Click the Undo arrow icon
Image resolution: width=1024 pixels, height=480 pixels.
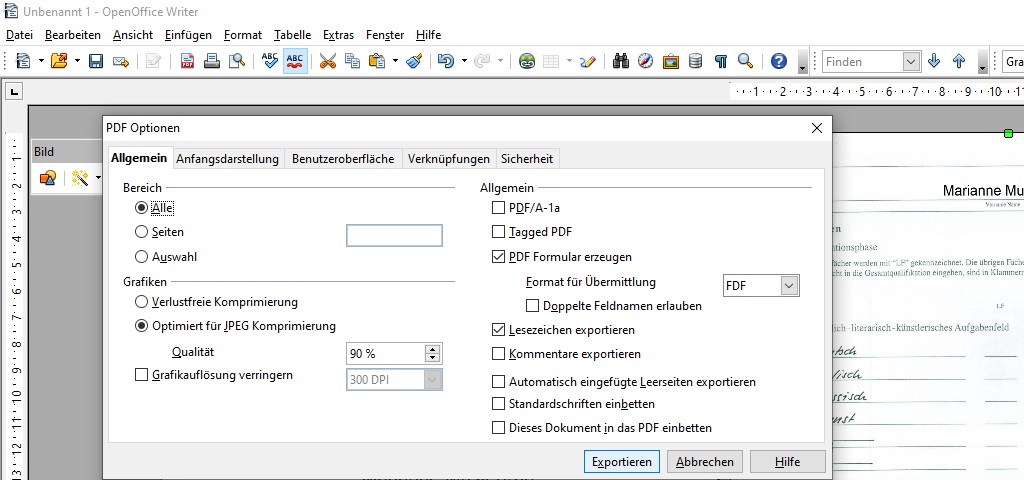point(445,61)
